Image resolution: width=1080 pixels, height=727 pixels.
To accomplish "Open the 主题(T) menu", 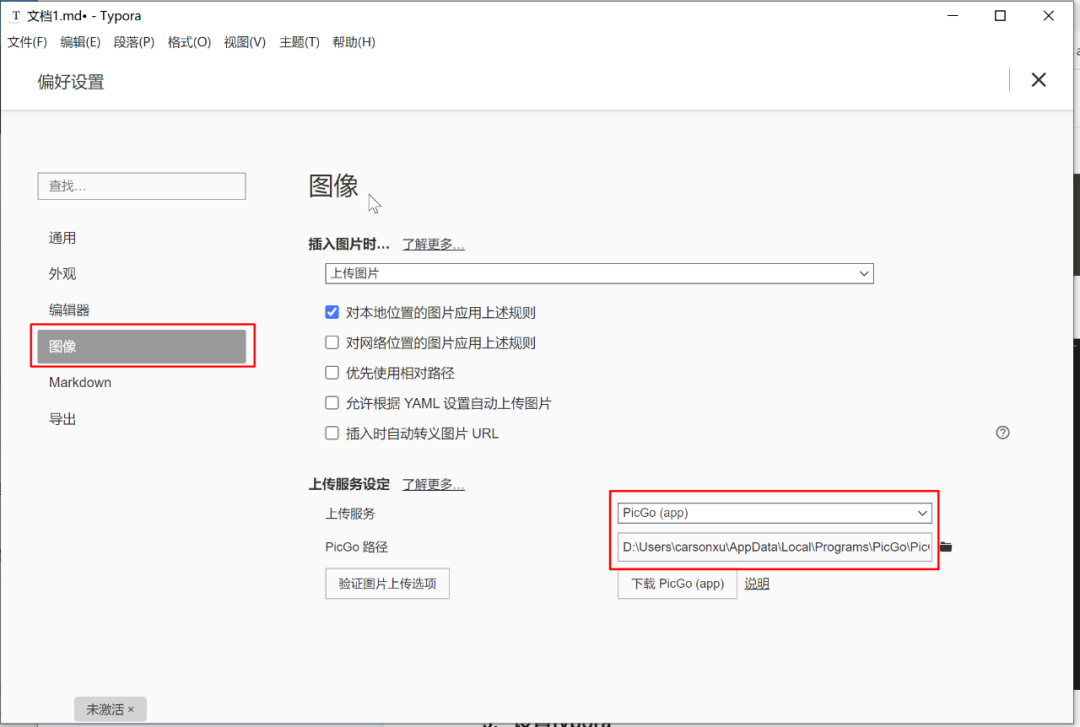I will [299, 42].
